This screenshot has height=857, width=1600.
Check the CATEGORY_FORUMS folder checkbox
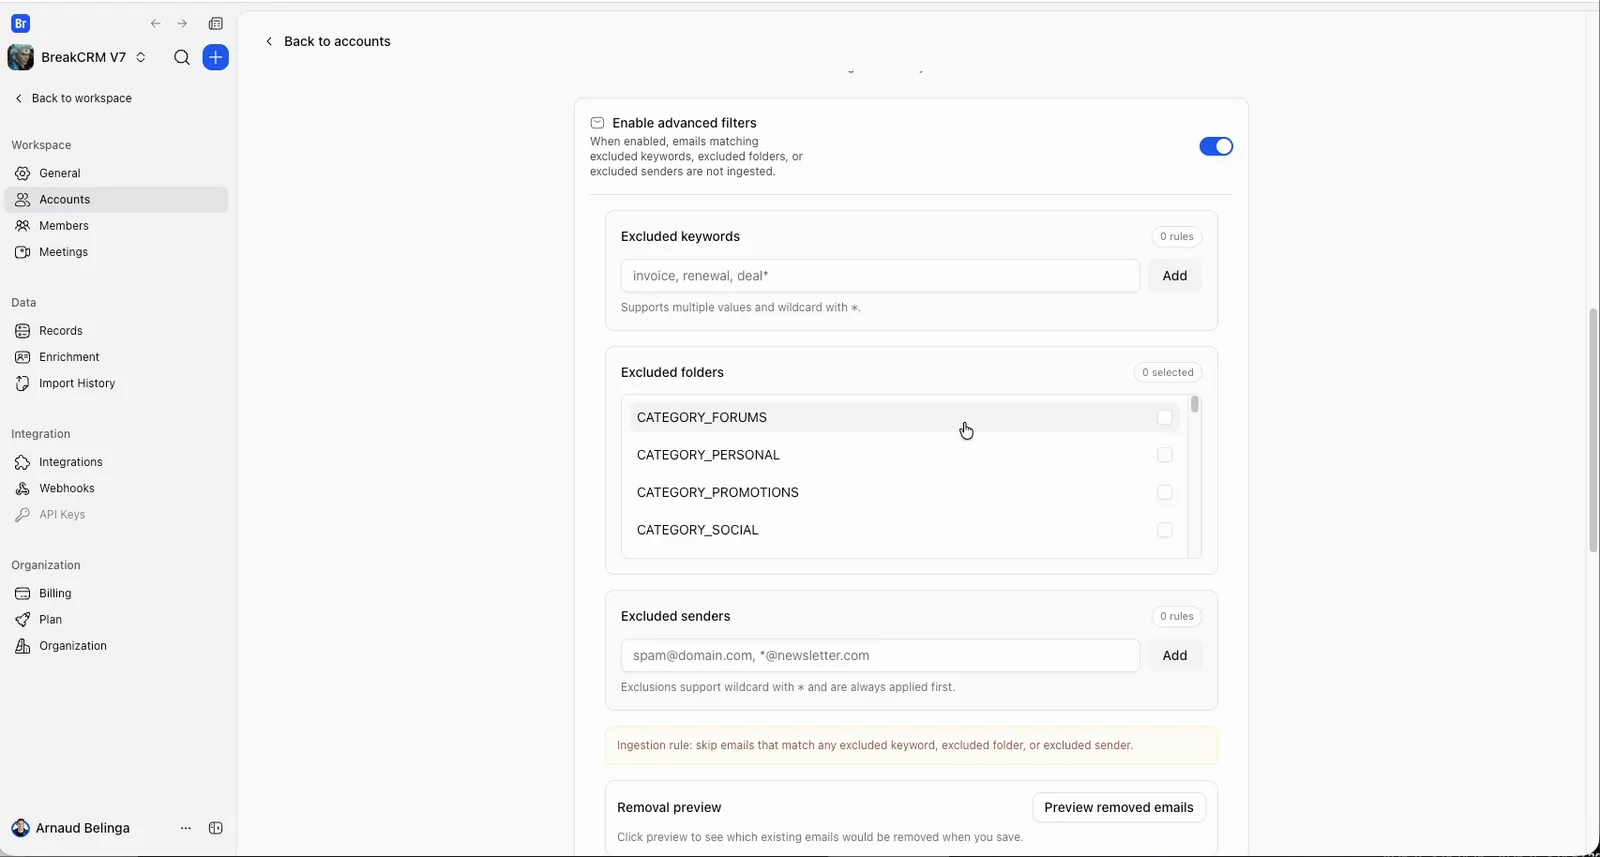[1164, 417]
